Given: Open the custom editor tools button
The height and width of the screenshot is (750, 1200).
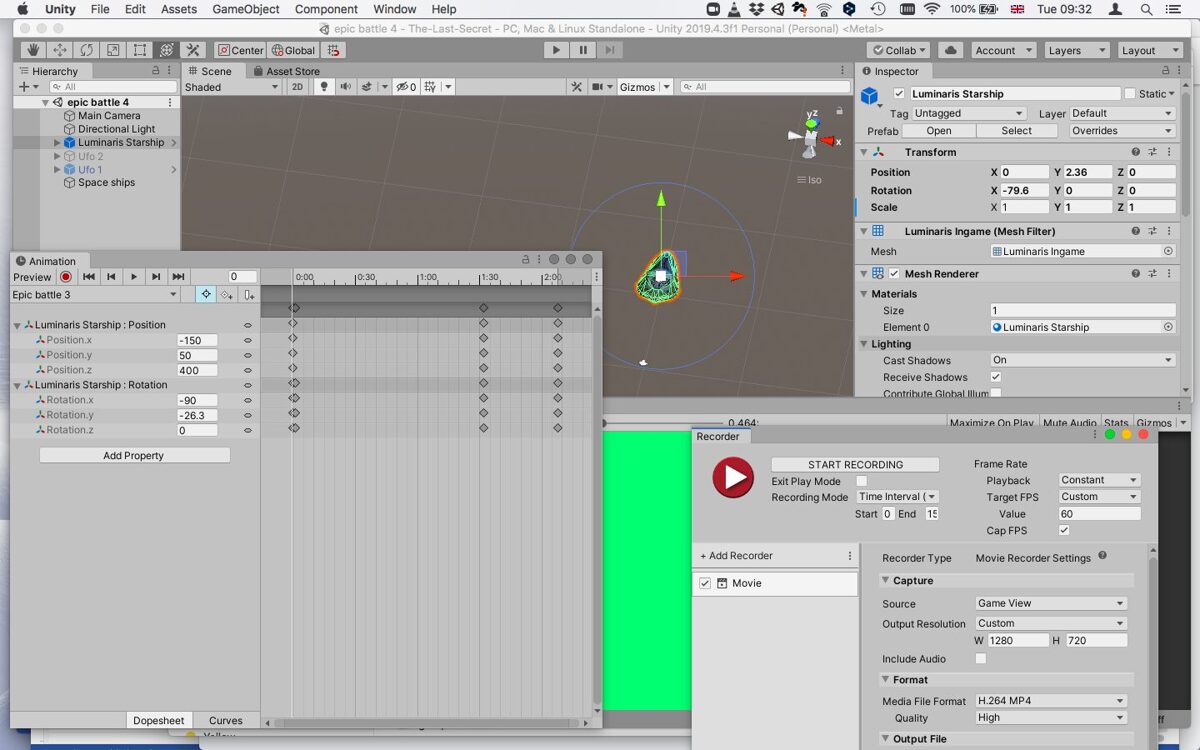Looking at the screenshot, I should [194, 50].
